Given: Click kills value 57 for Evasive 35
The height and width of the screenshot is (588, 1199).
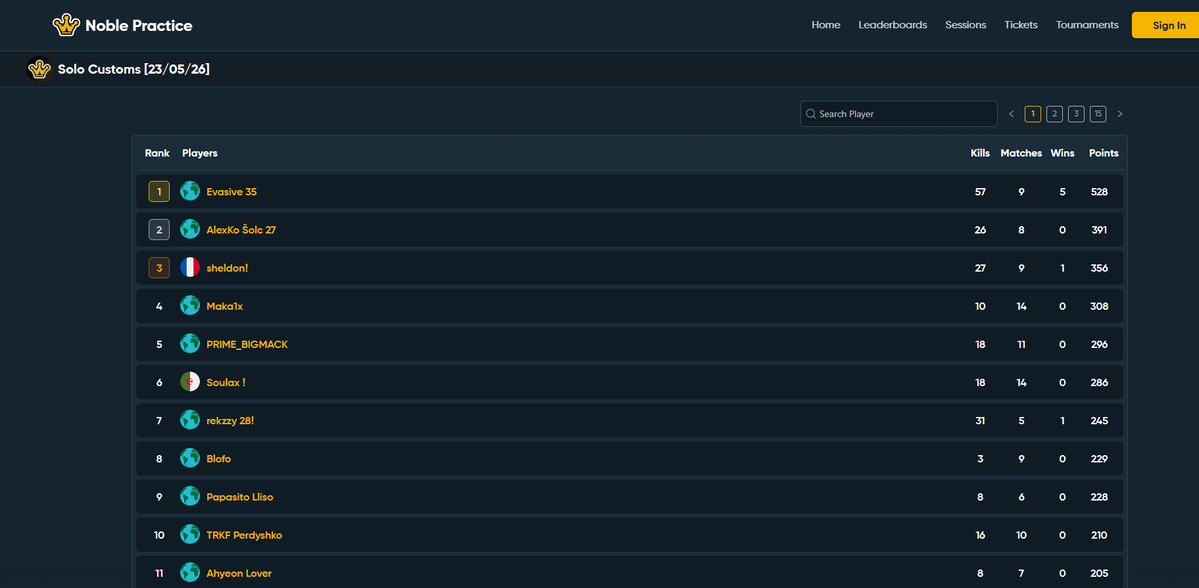Looking at the screenshot, I should 980,192.
